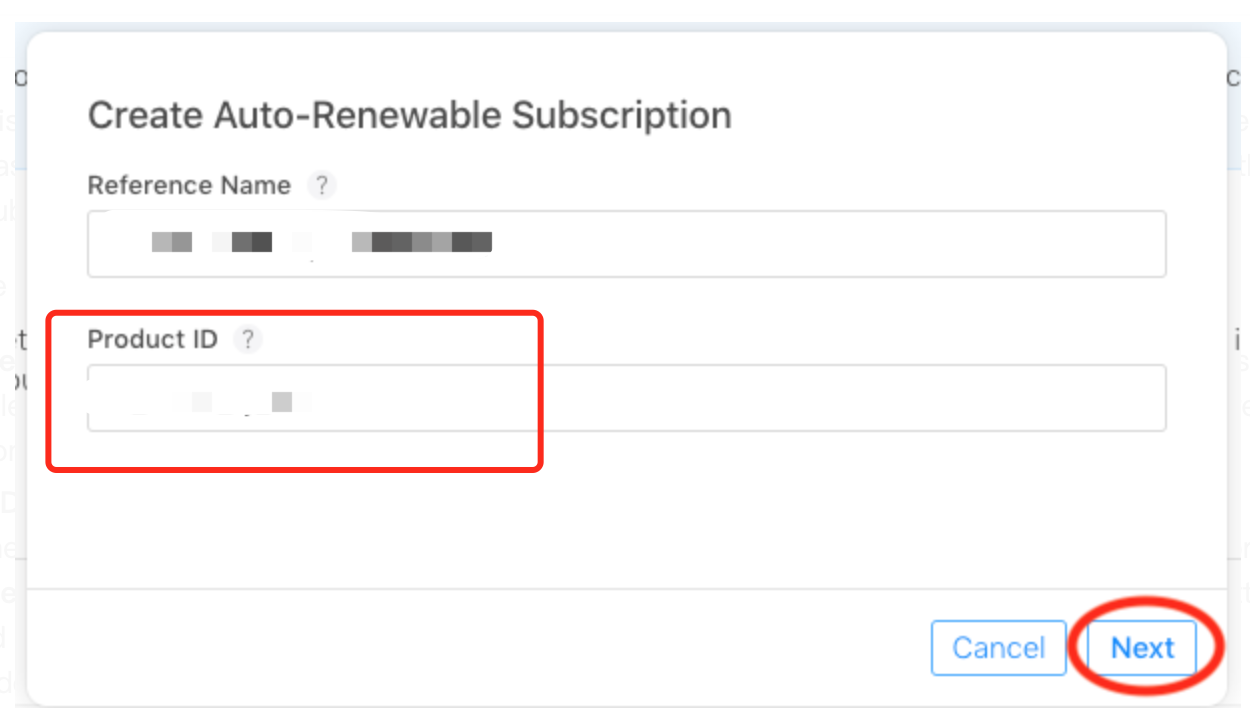Open the Product ID help tooltip icon

click(247, 340)
